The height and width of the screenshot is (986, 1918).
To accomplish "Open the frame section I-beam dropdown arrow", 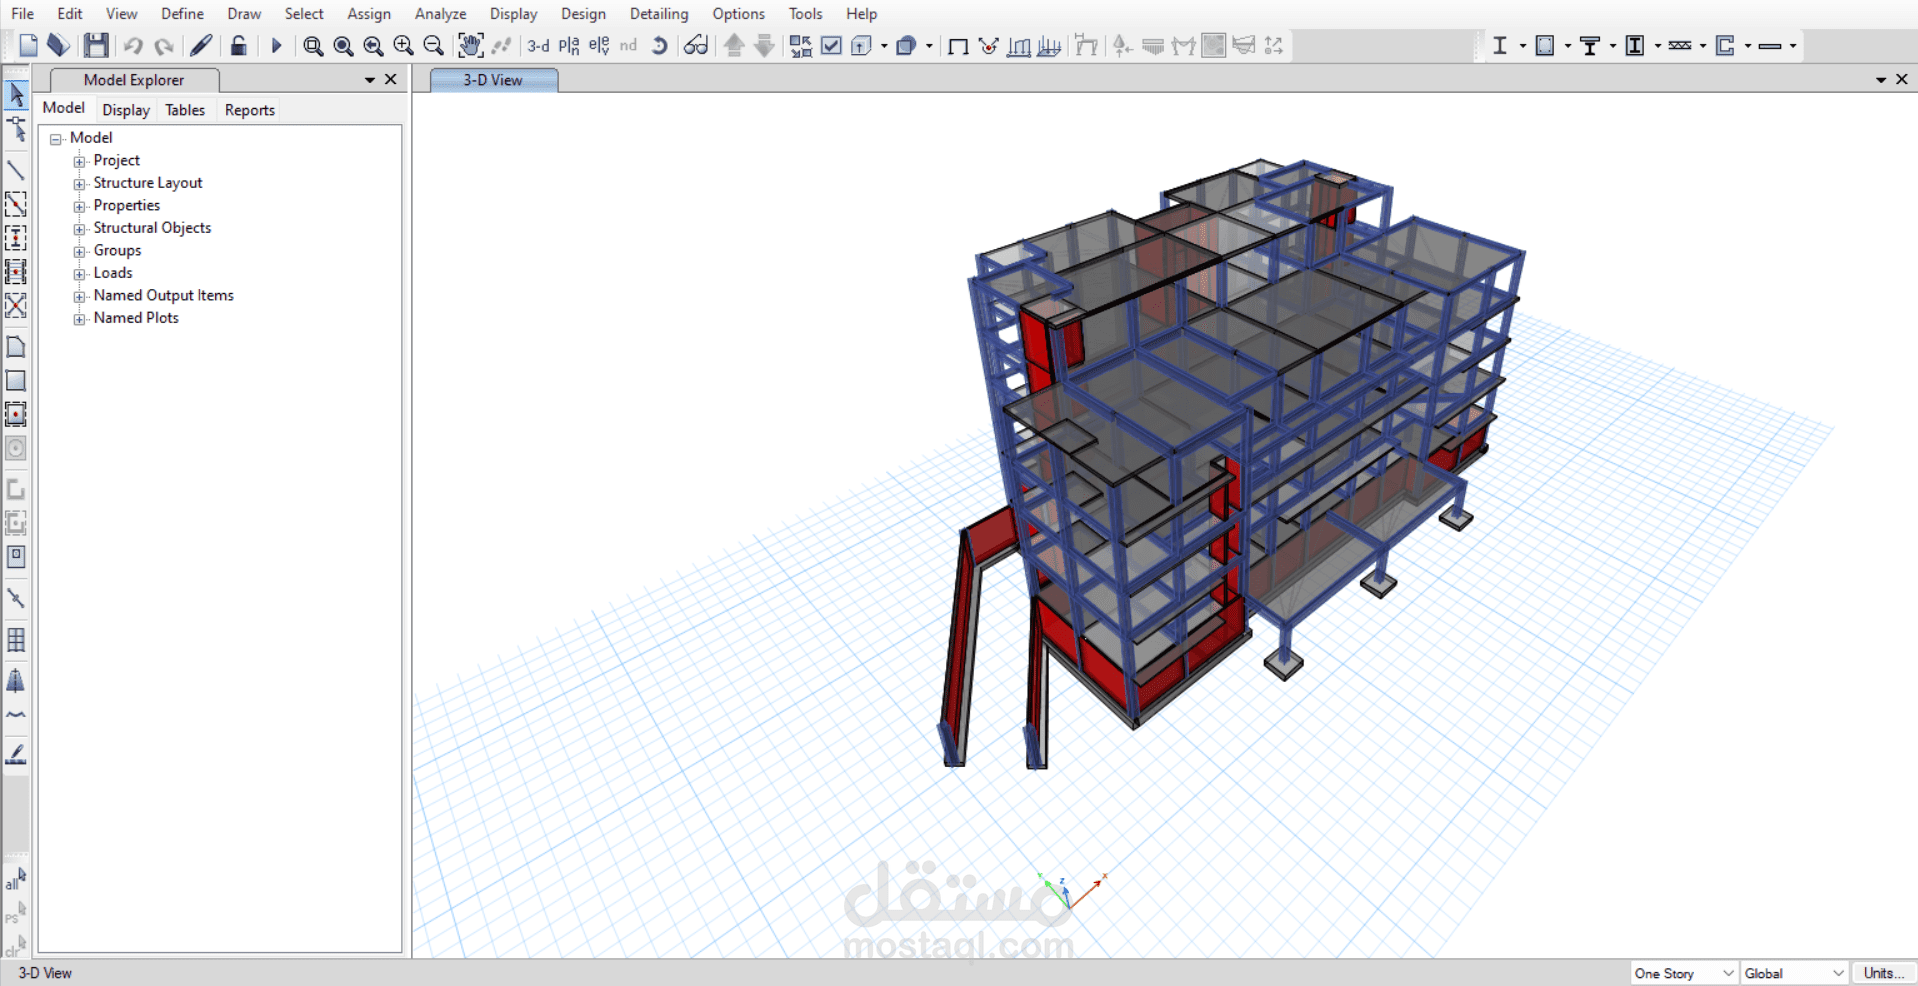I will point(1522,46).
